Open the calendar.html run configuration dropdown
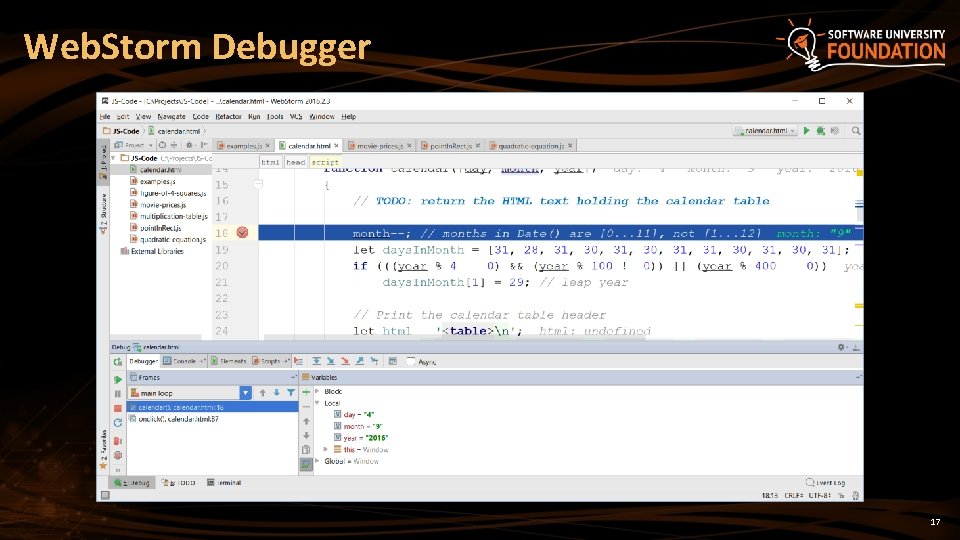 (765, 130)
